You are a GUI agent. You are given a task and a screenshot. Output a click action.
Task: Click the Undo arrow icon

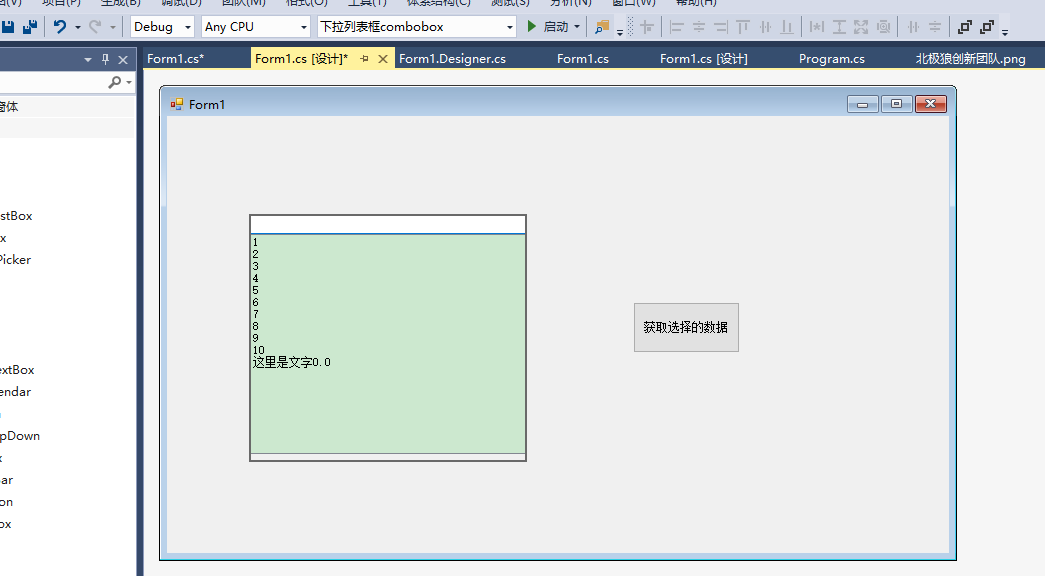pos(61,28)
